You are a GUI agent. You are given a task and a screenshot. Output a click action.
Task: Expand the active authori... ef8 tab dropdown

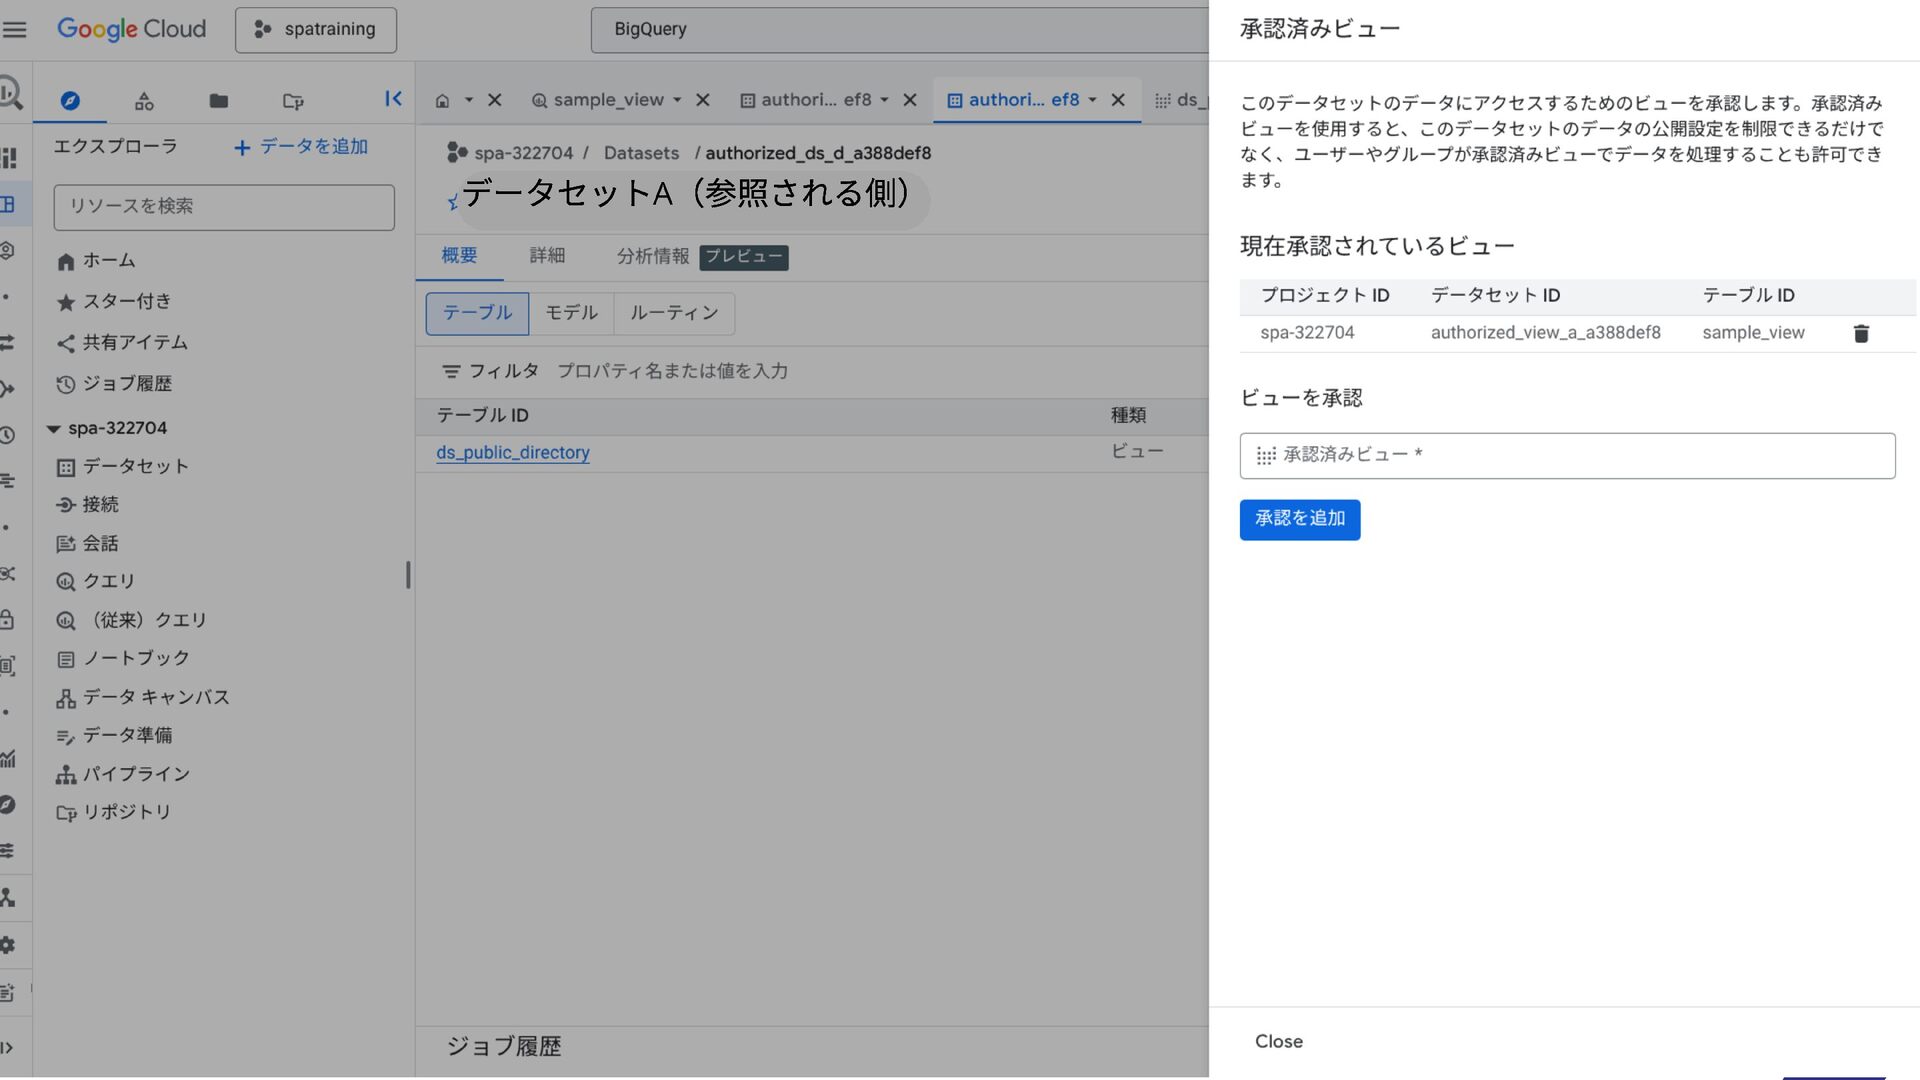coord(1092,100)
